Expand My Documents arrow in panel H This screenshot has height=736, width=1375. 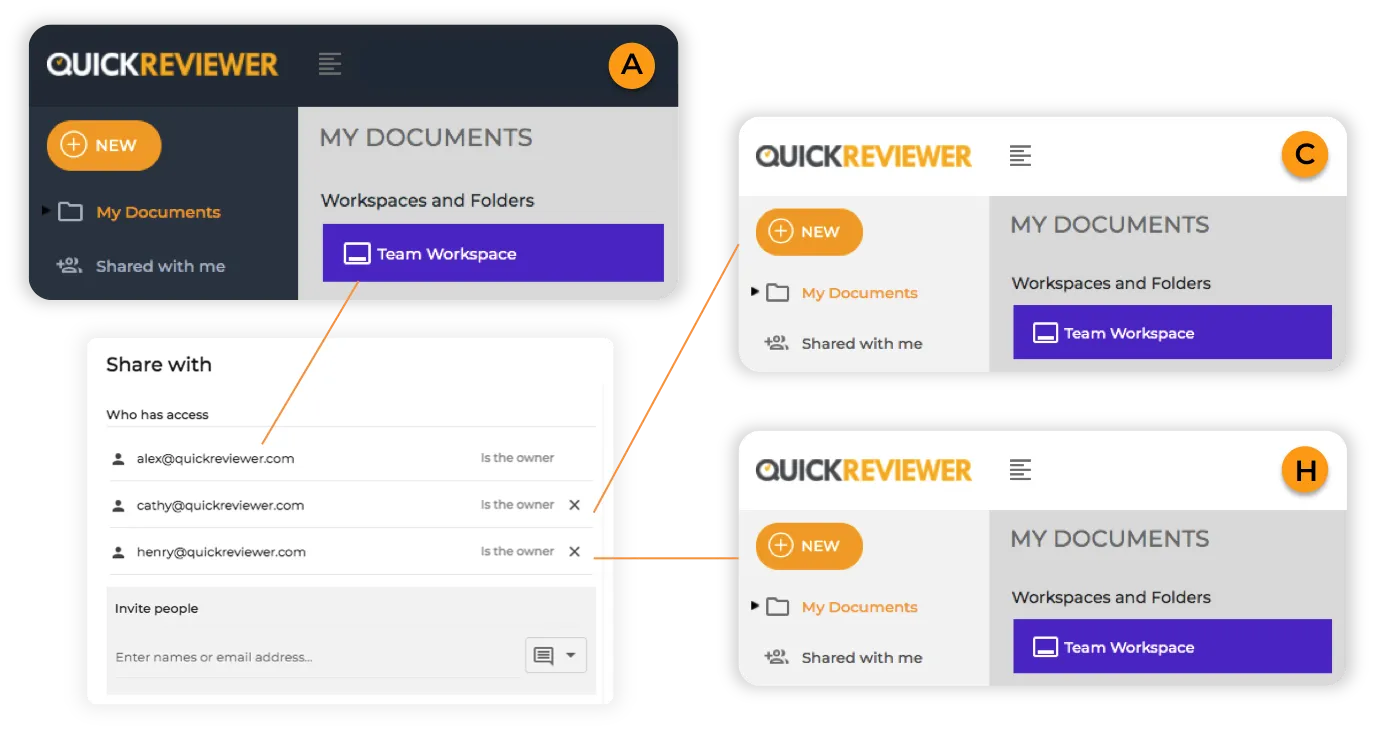pos(755,606)
